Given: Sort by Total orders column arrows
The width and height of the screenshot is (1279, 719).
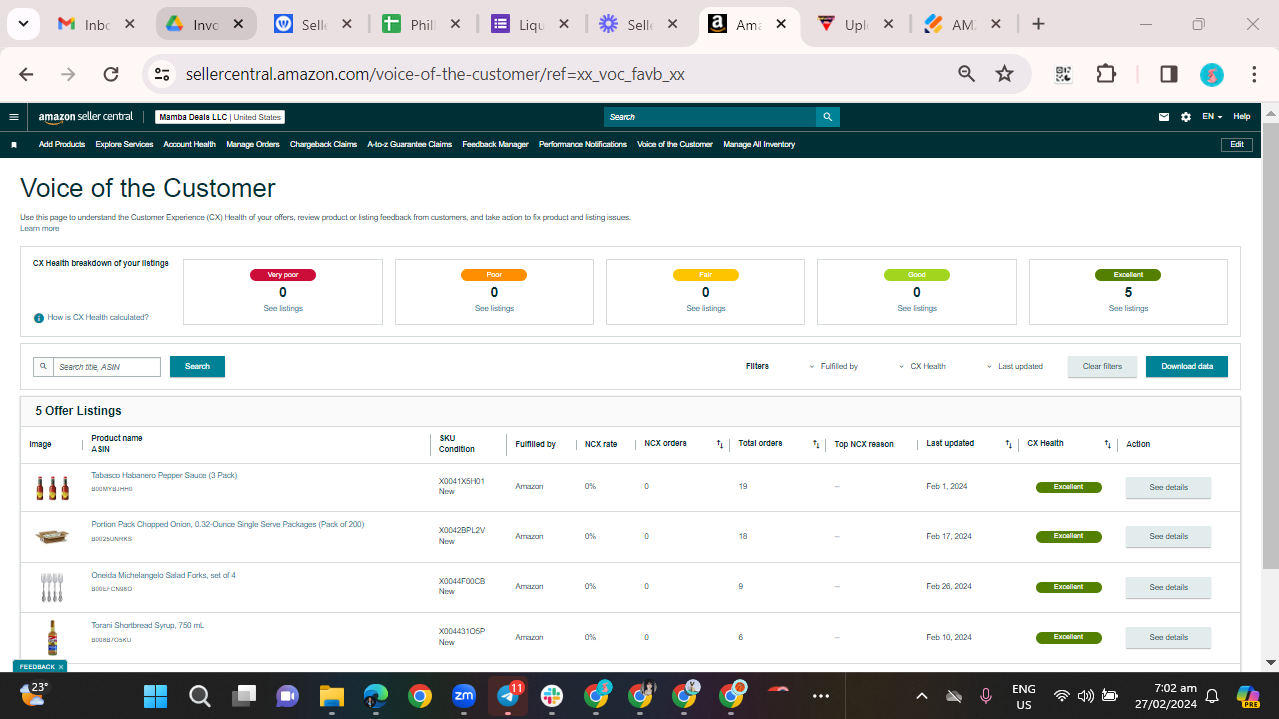Looking at the screenshot, I should (x=816, y=444).
